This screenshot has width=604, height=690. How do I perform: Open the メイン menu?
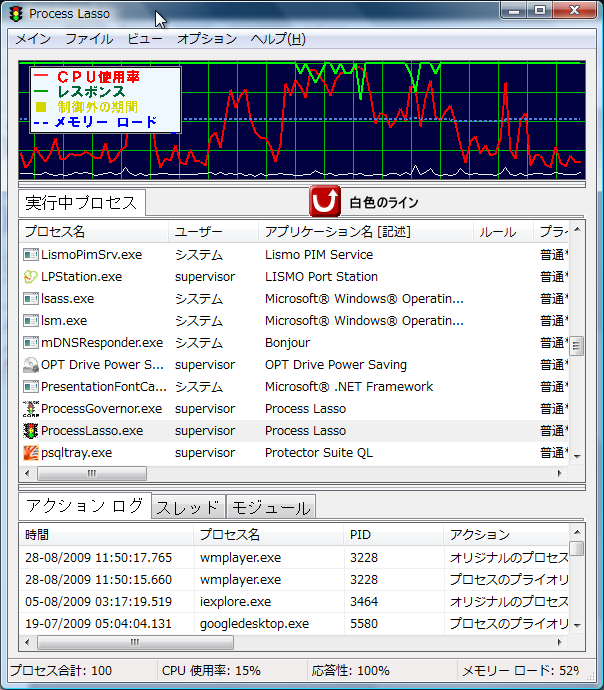33,39
